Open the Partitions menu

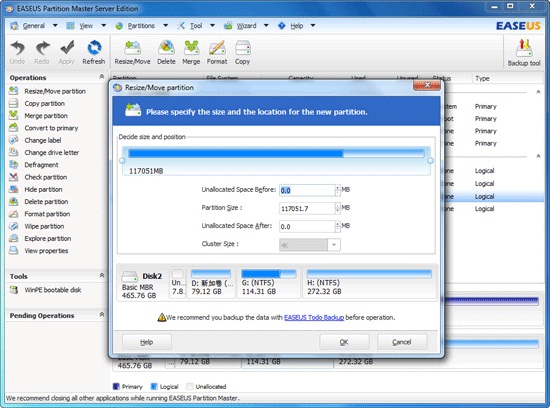pyautogui.click(x=141, y=26)
